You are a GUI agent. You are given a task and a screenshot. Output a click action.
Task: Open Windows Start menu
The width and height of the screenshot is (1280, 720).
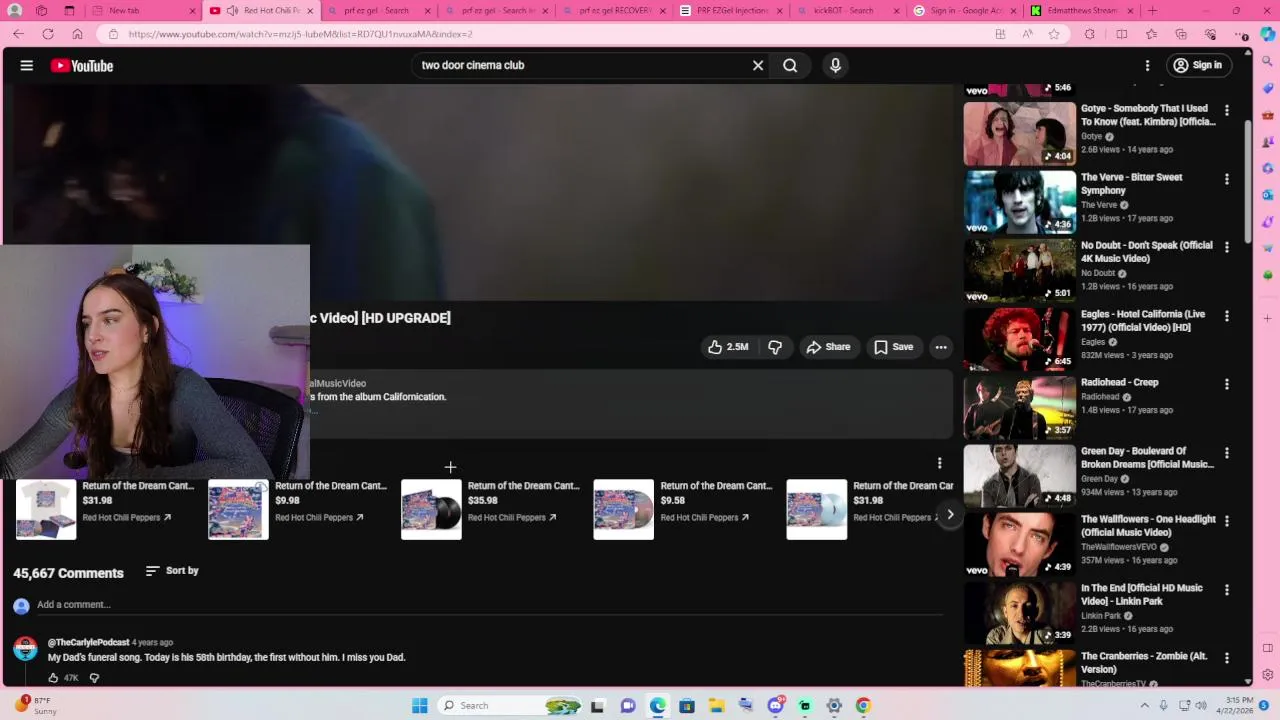[420, 706]
